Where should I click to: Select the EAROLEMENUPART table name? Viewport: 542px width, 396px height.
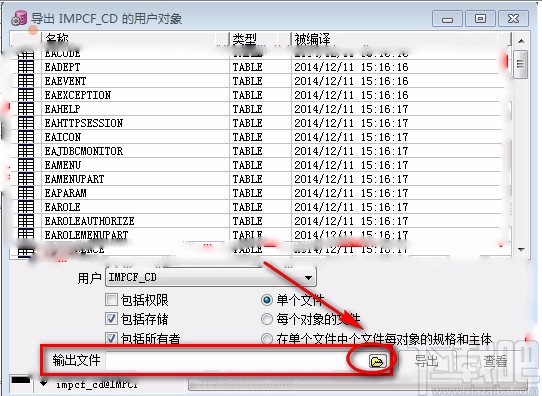click(x=86, y=235)
